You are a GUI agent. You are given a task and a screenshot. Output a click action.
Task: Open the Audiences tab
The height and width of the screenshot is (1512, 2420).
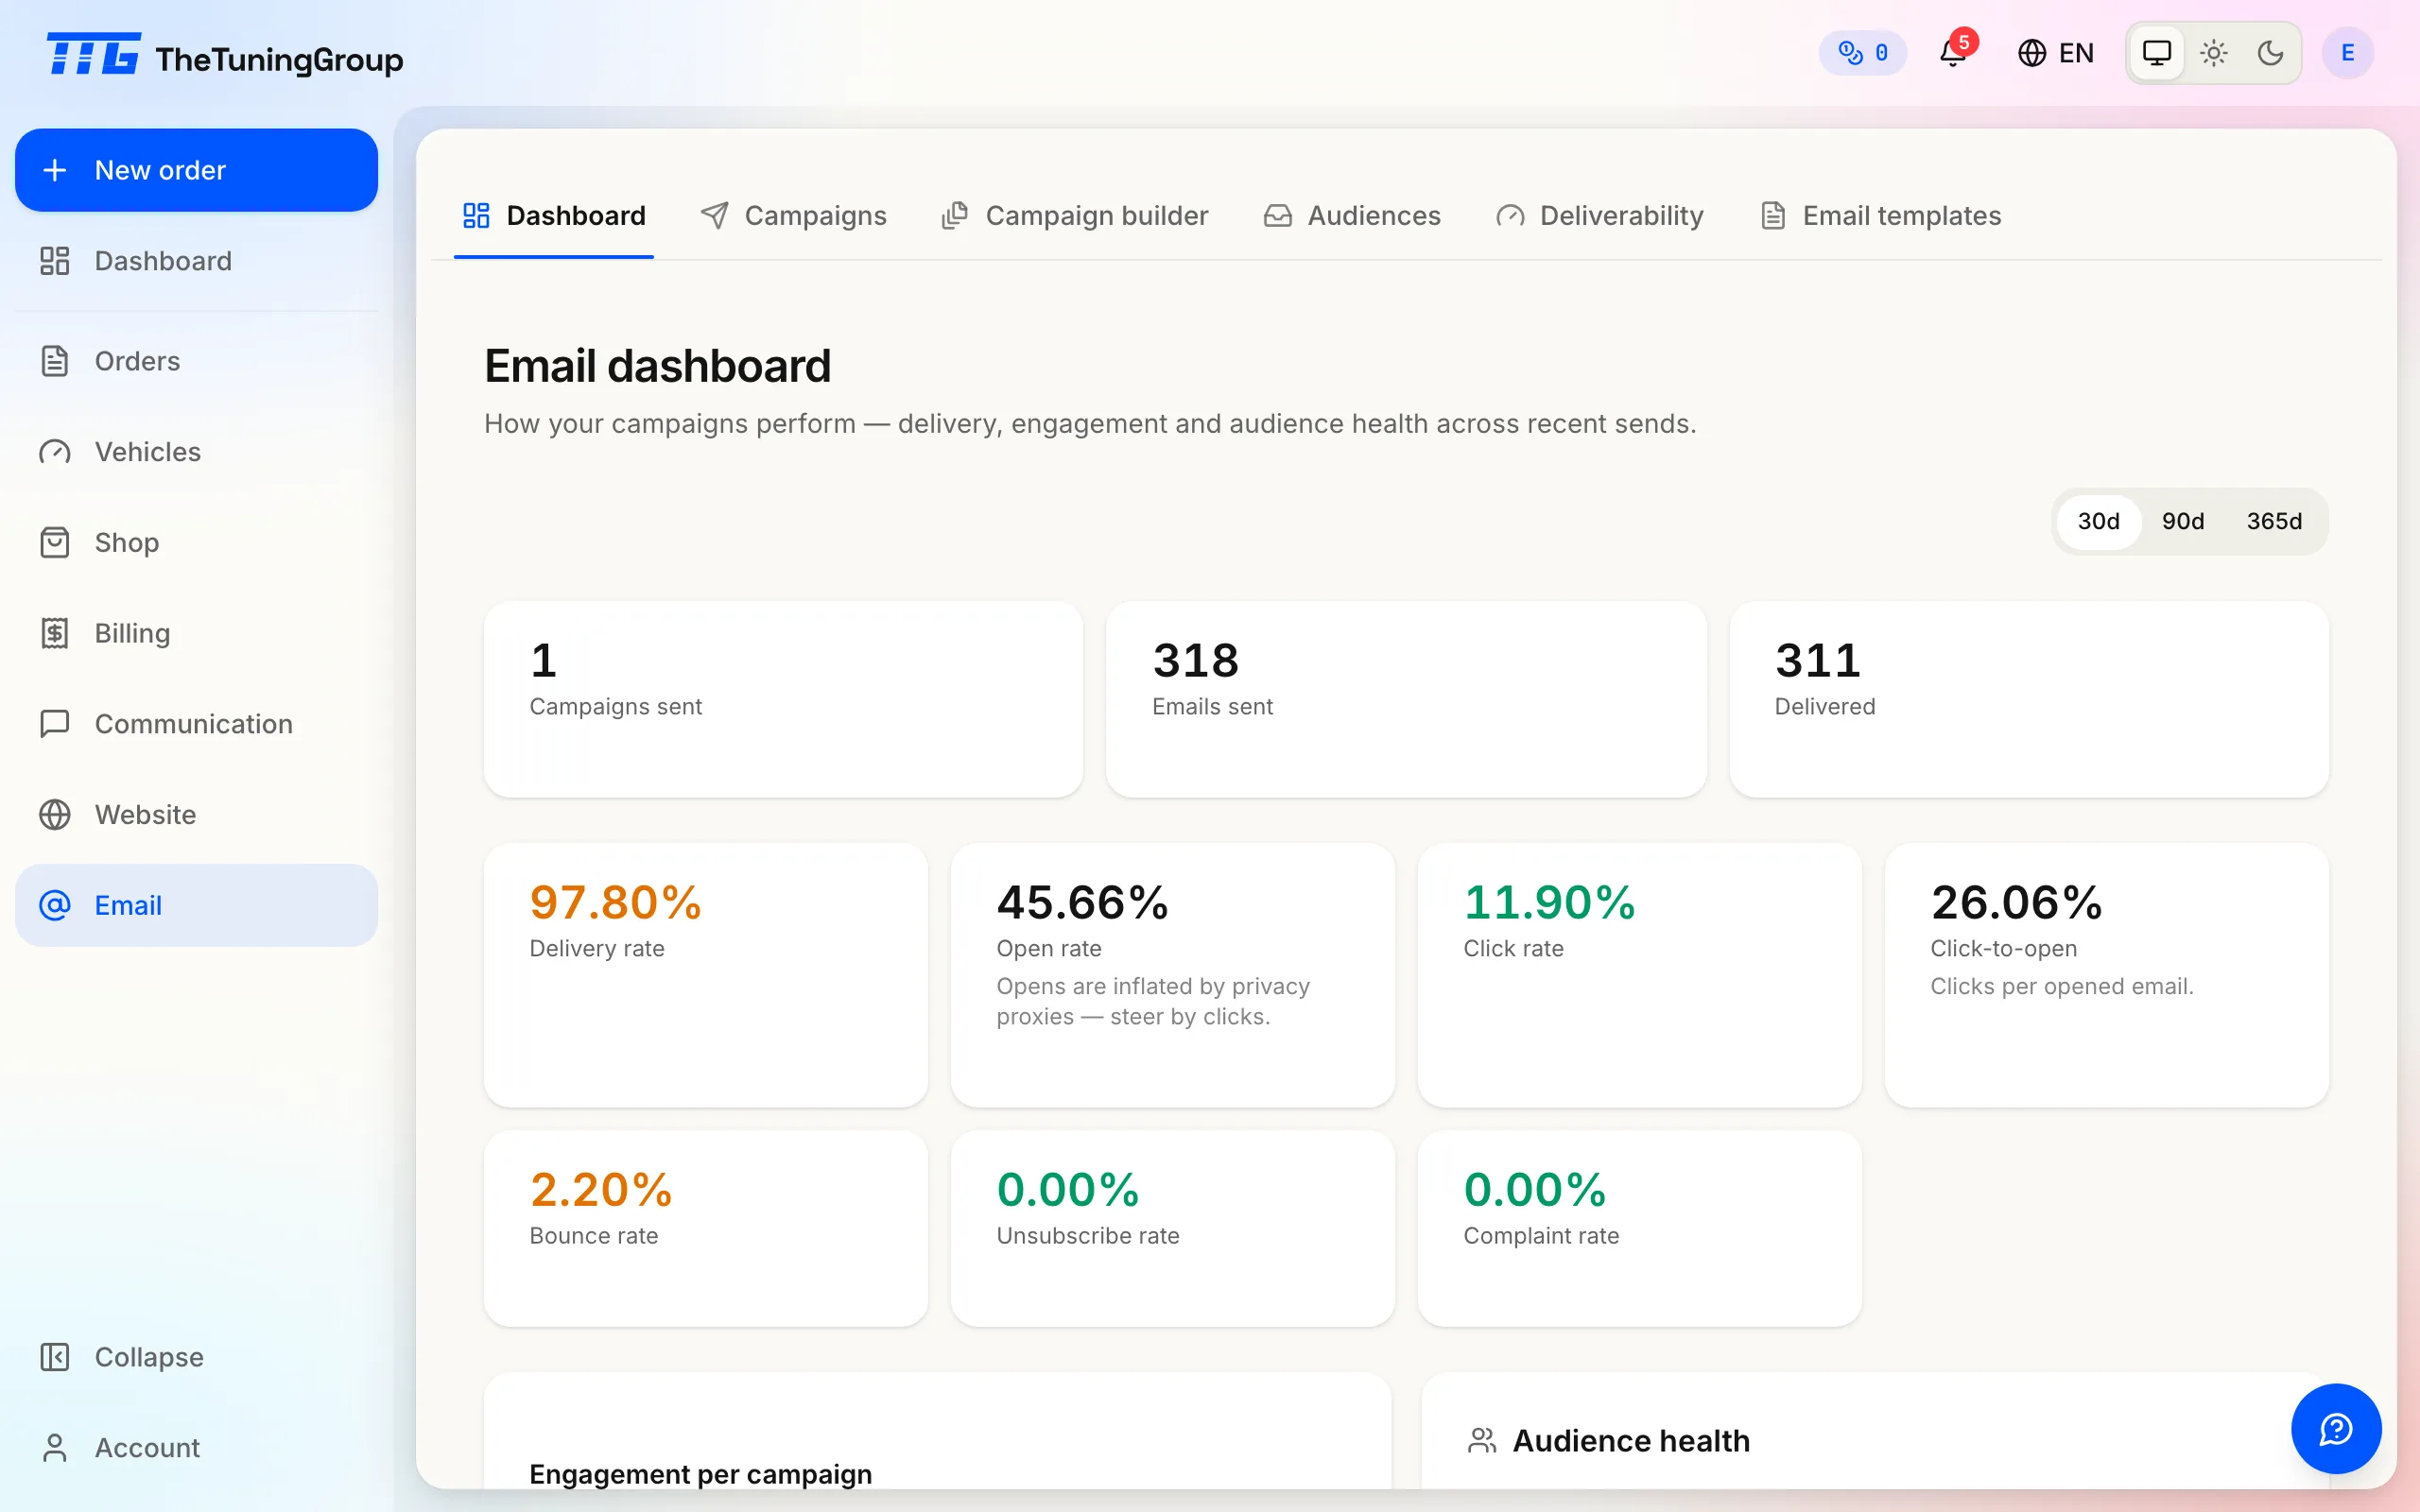click(1352, 216)
